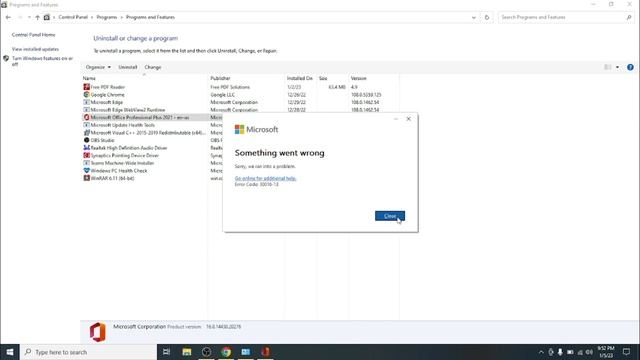This screenshot has height=360, width=640.
Task: Expand the address bar history dropdown
Action: tap(473, 17)
